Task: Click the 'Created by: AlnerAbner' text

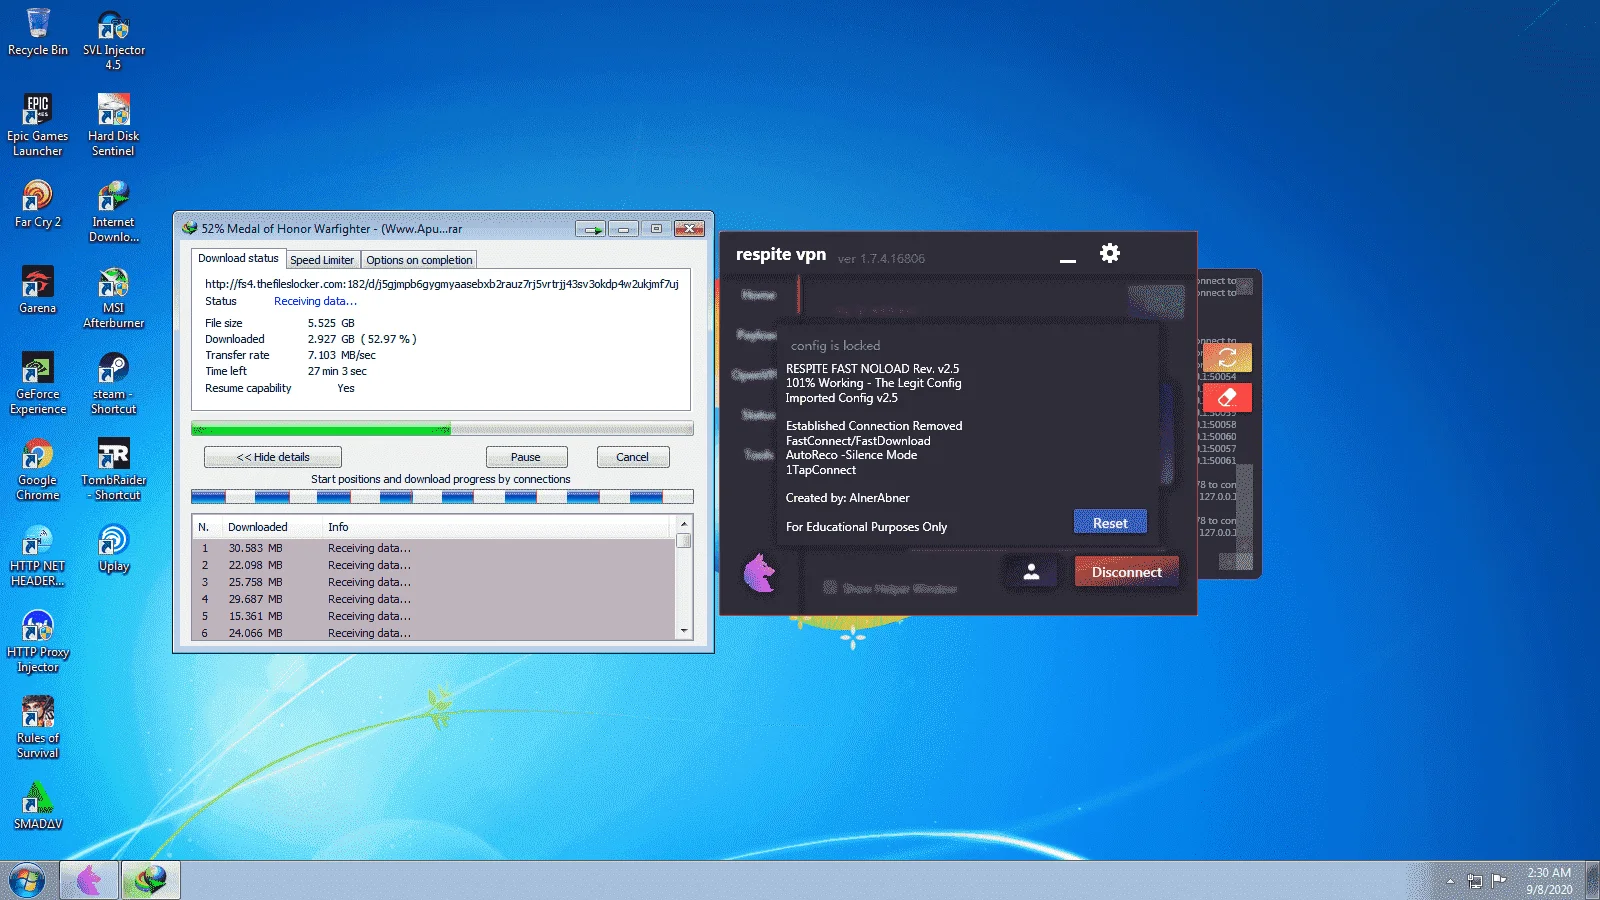Action: point(848,498)
